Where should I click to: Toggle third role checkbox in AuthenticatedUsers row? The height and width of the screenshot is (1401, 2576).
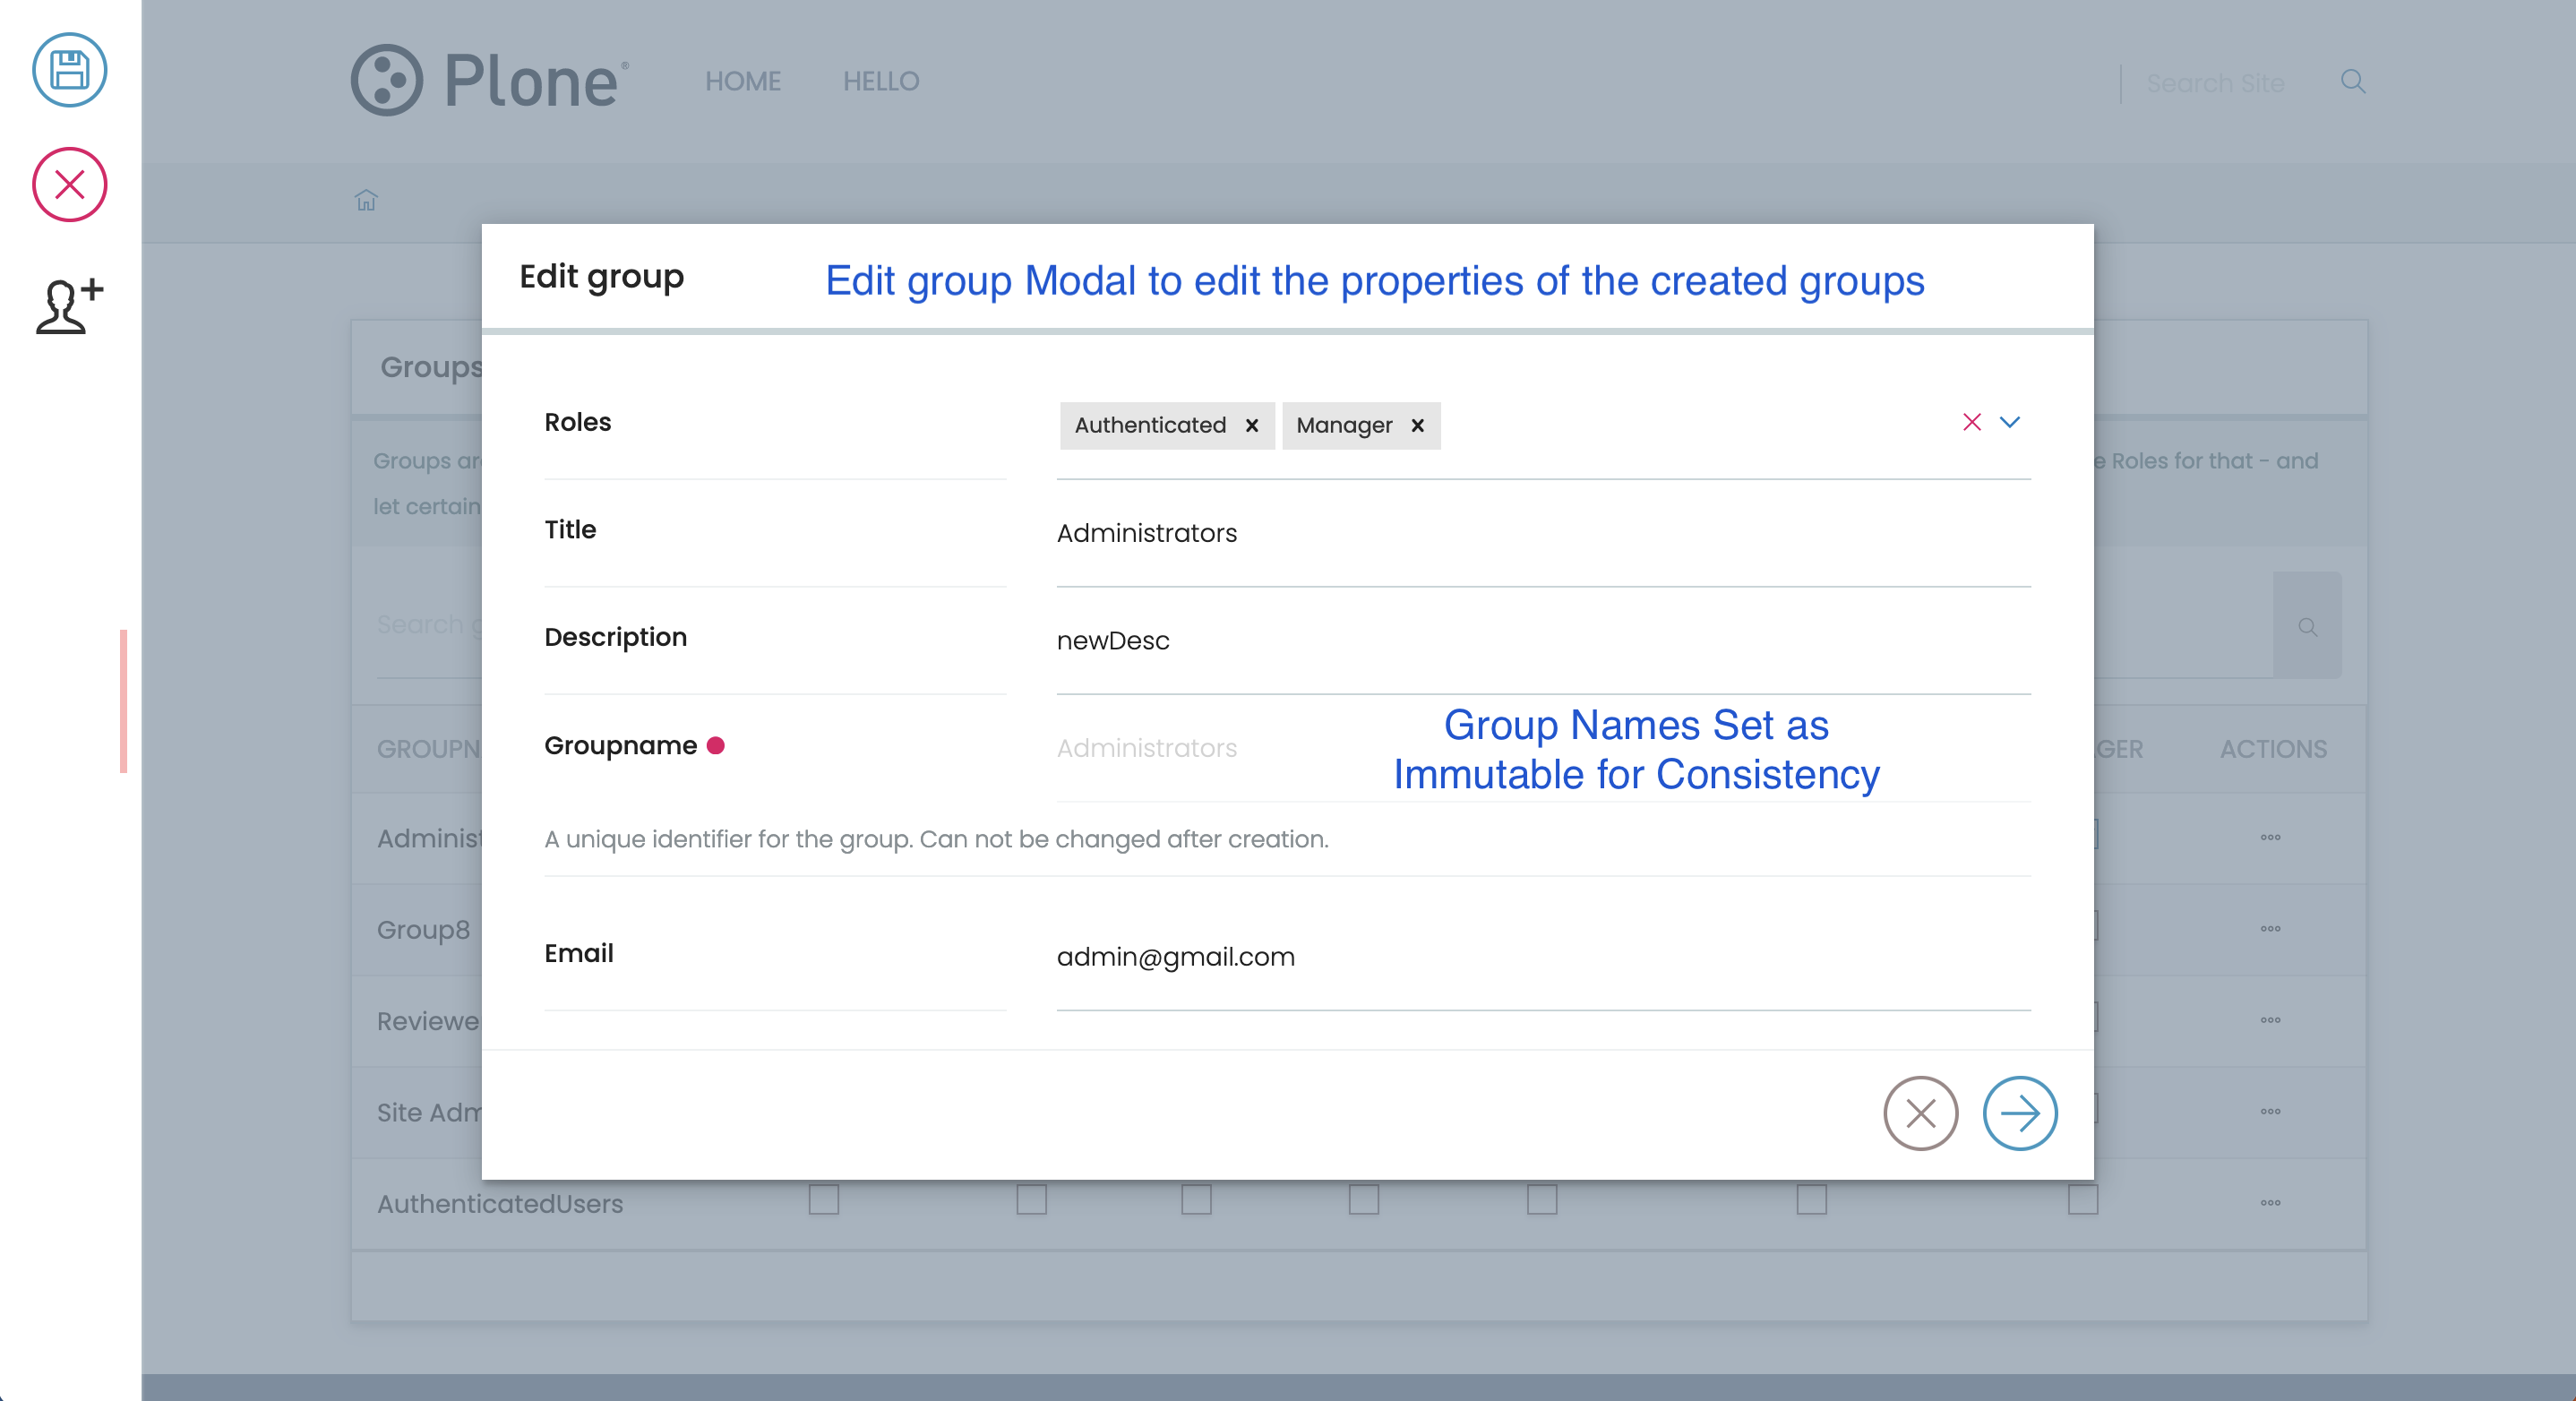[1196, 1199]
